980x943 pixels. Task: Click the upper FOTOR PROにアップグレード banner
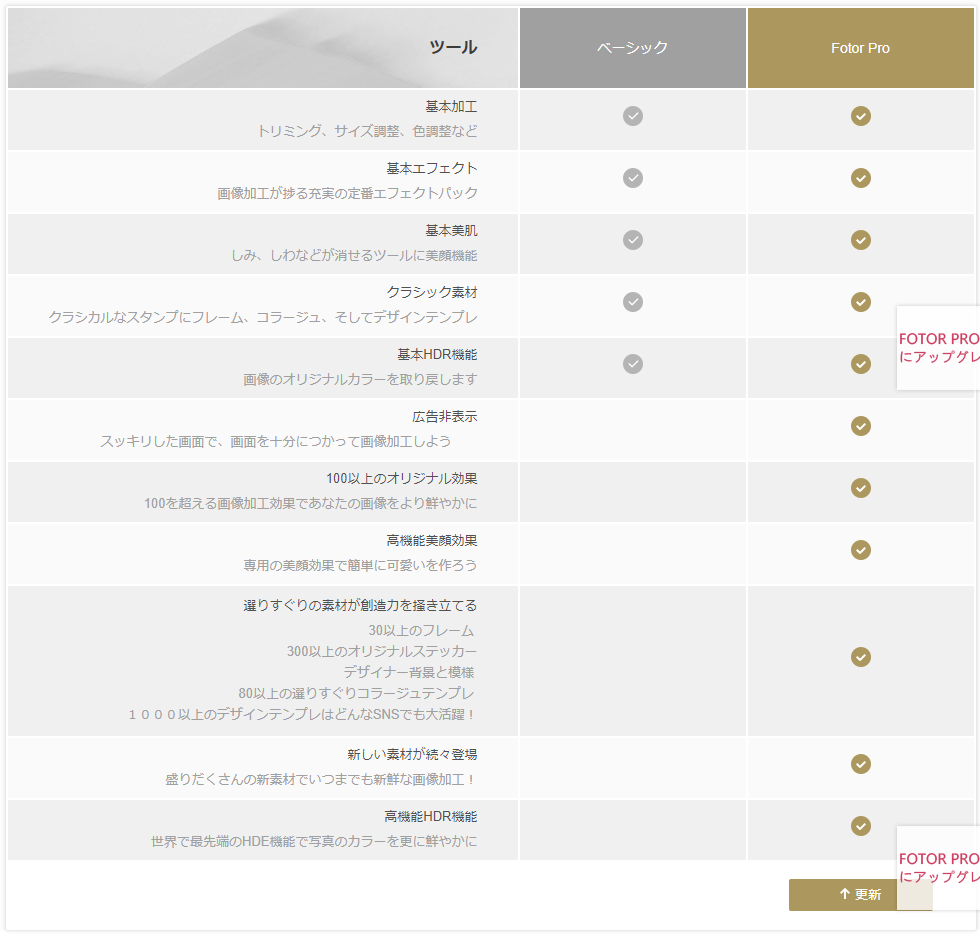click(x=938, y=347)
